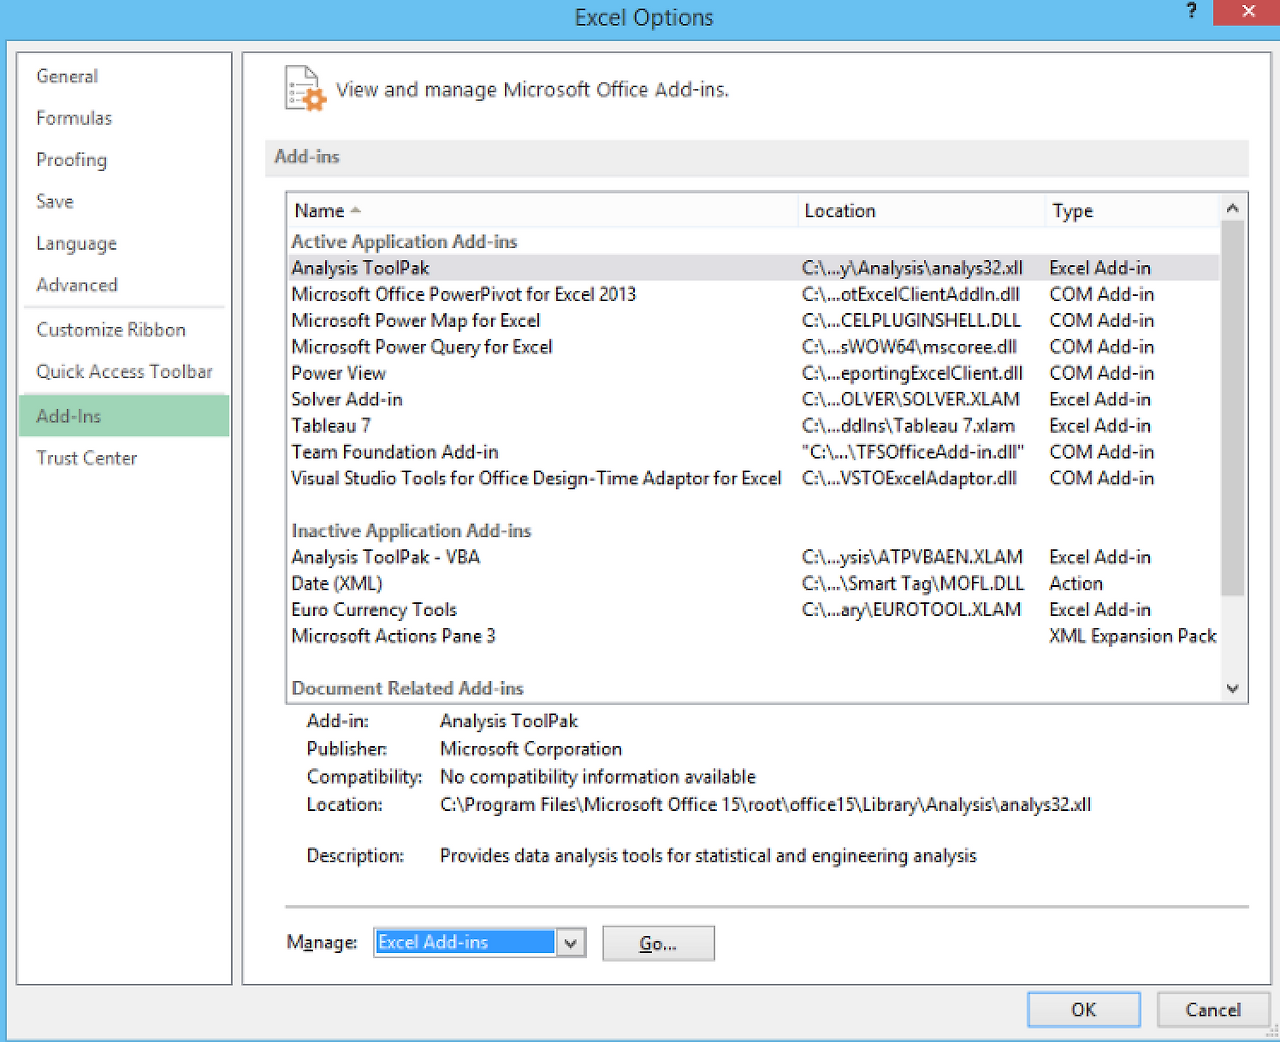Click the Cancel button
The image size is (1280, 1042).
click(1213, 1010)
